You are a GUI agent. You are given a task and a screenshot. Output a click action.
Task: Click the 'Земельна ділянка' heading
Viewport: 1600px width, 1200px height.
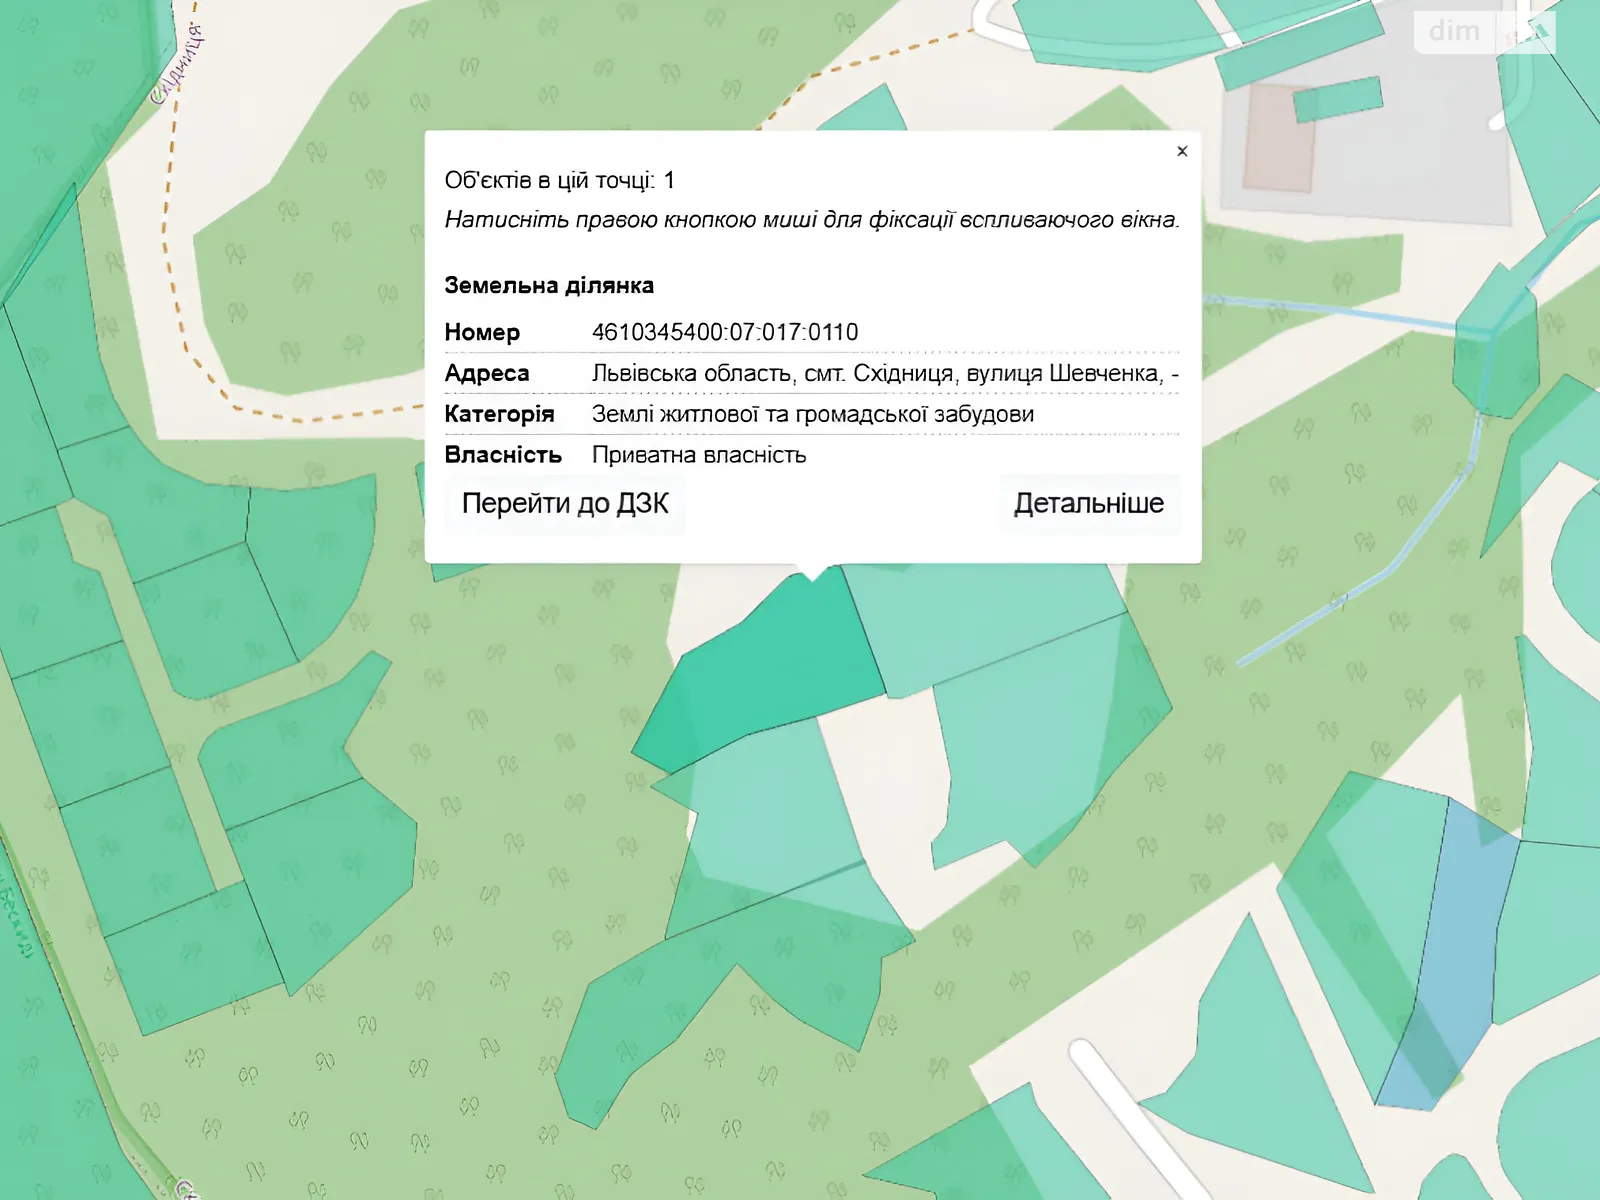[549, 285]
